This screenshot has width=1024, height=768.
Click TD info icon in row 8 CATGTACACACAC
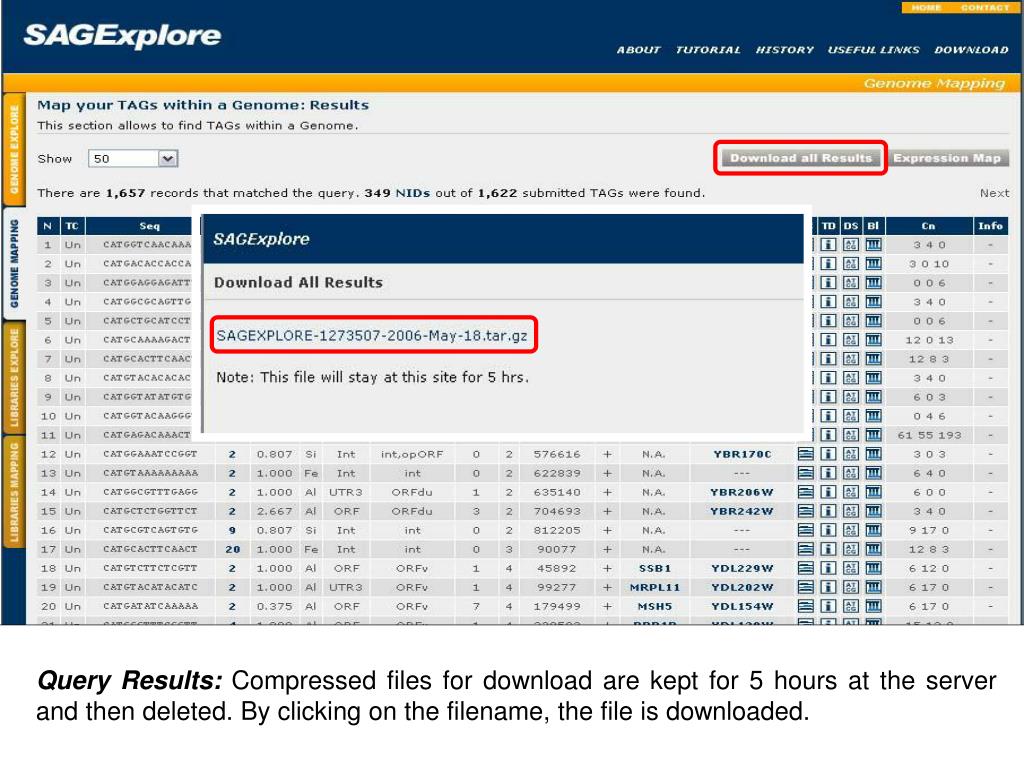(x=828, y=377)
